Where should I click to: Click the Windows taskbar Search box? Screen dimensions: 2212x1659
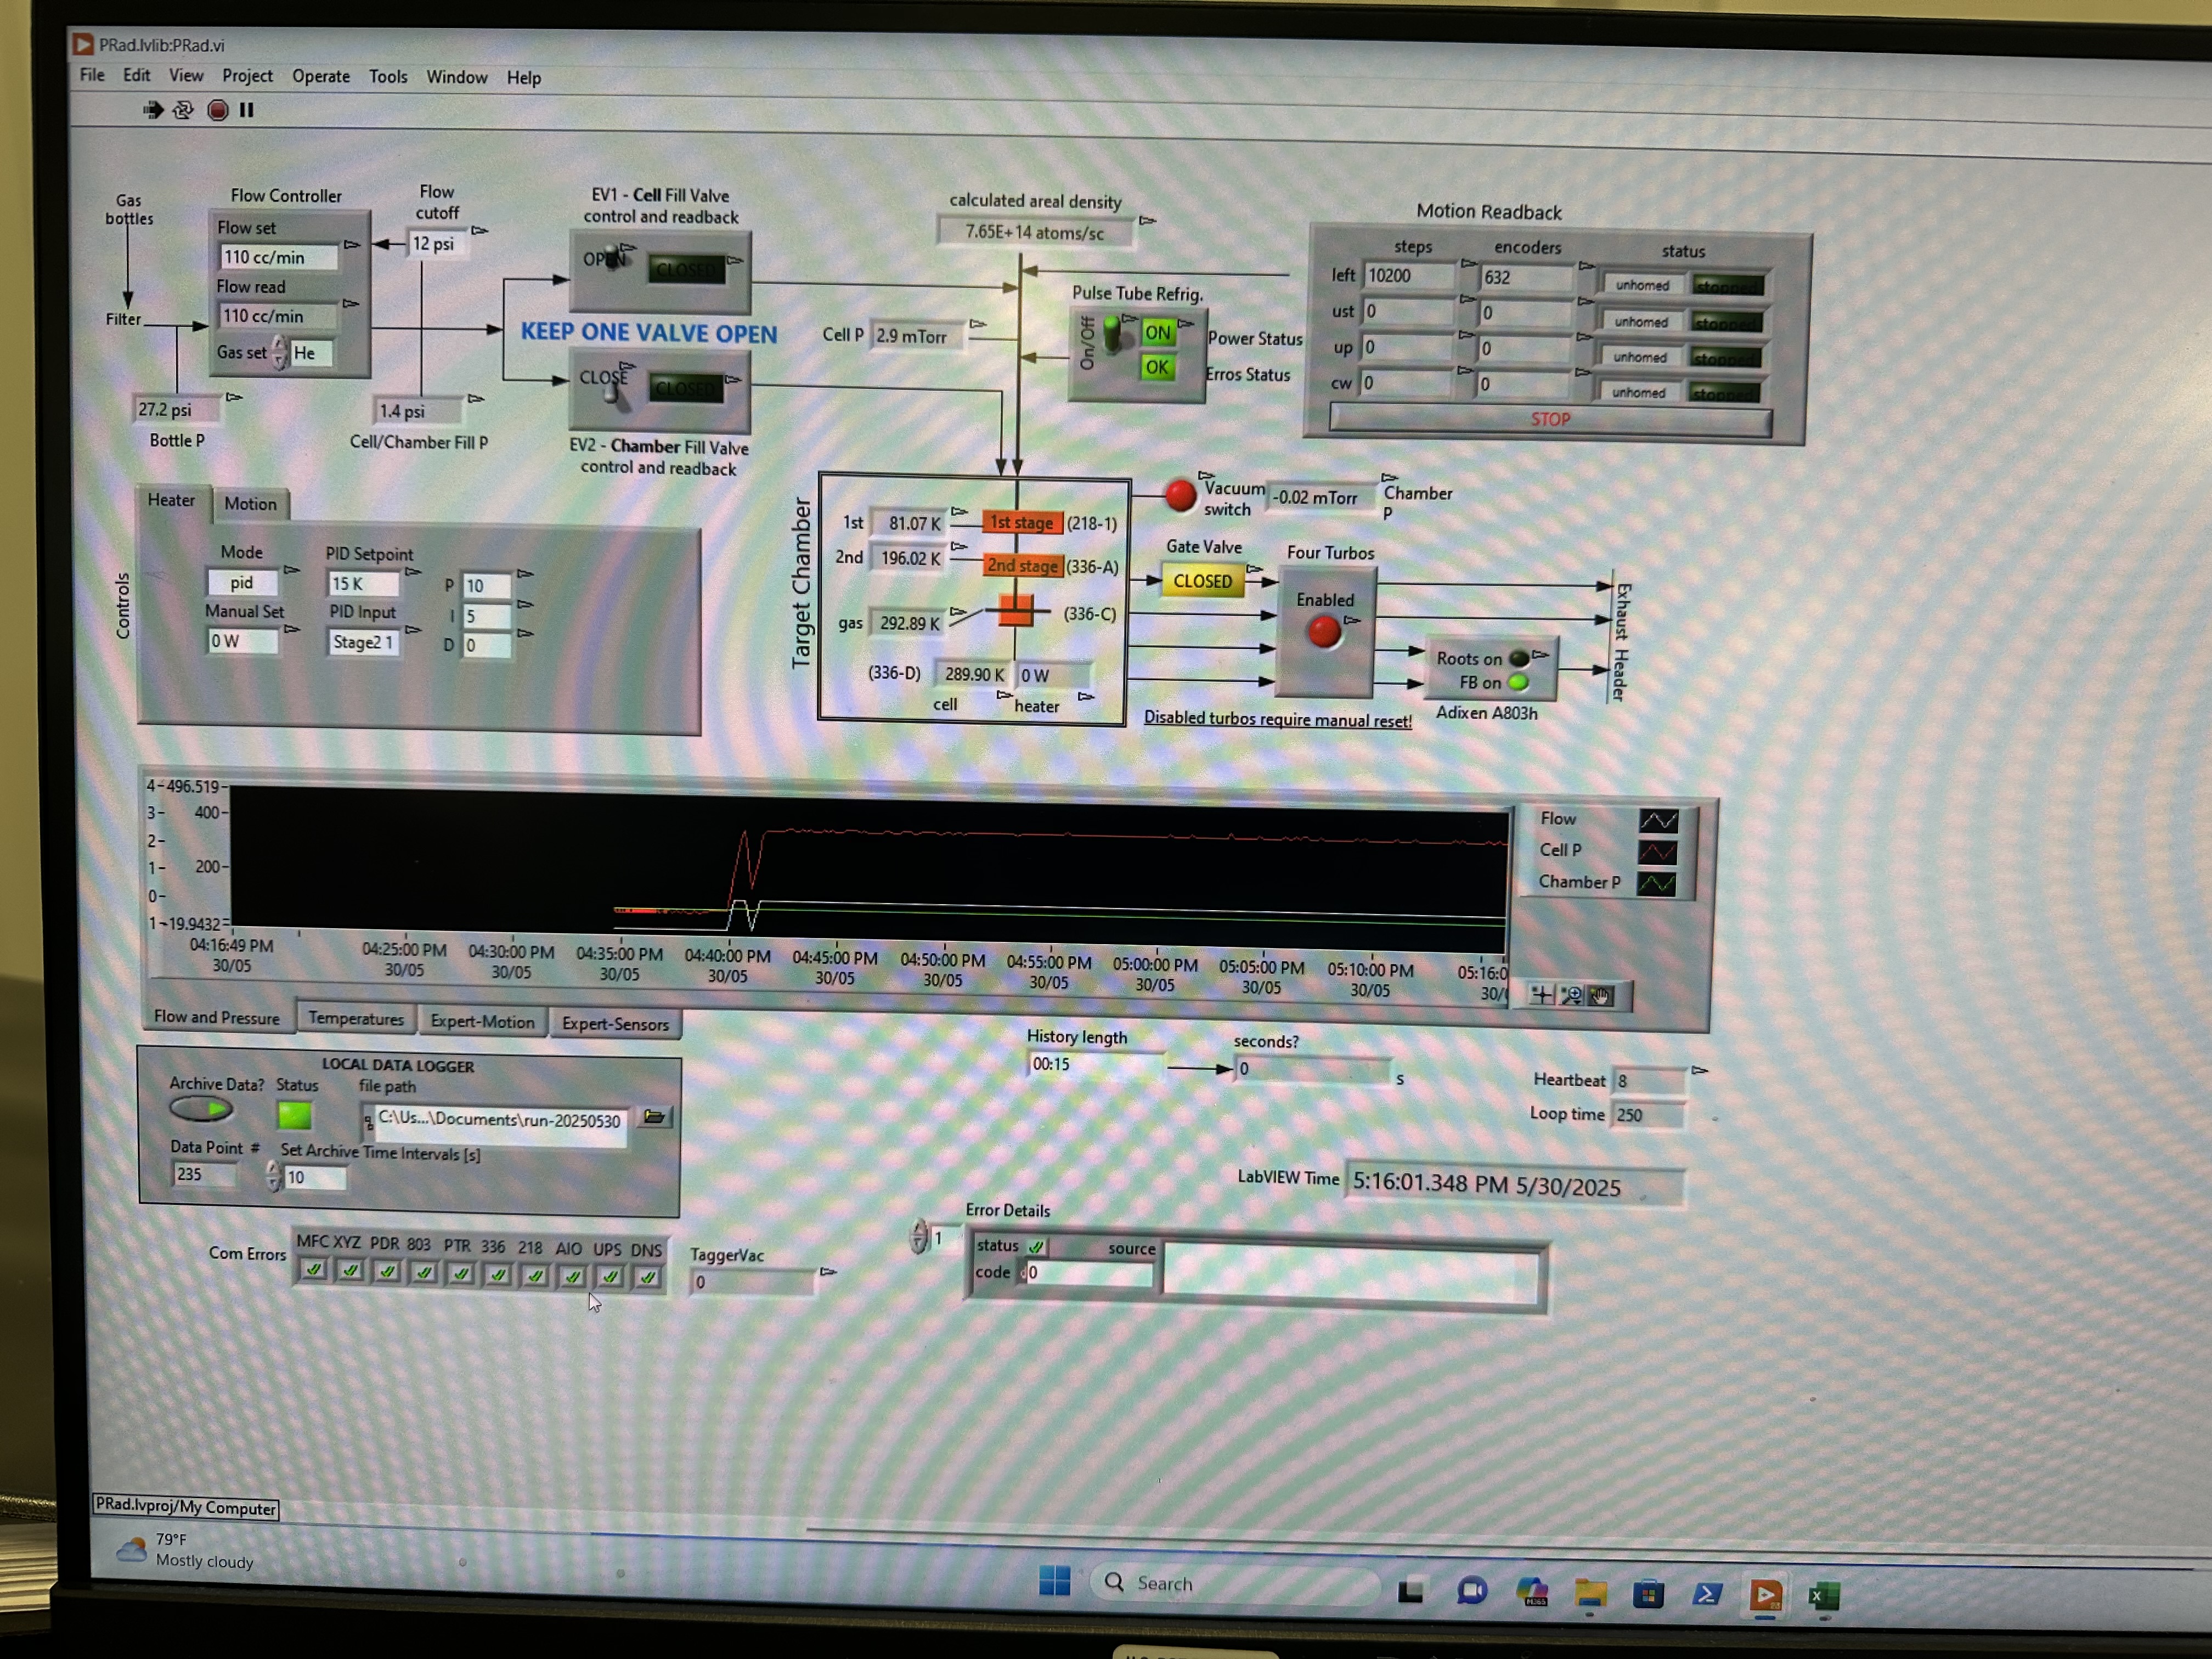click(1235, 1583)
